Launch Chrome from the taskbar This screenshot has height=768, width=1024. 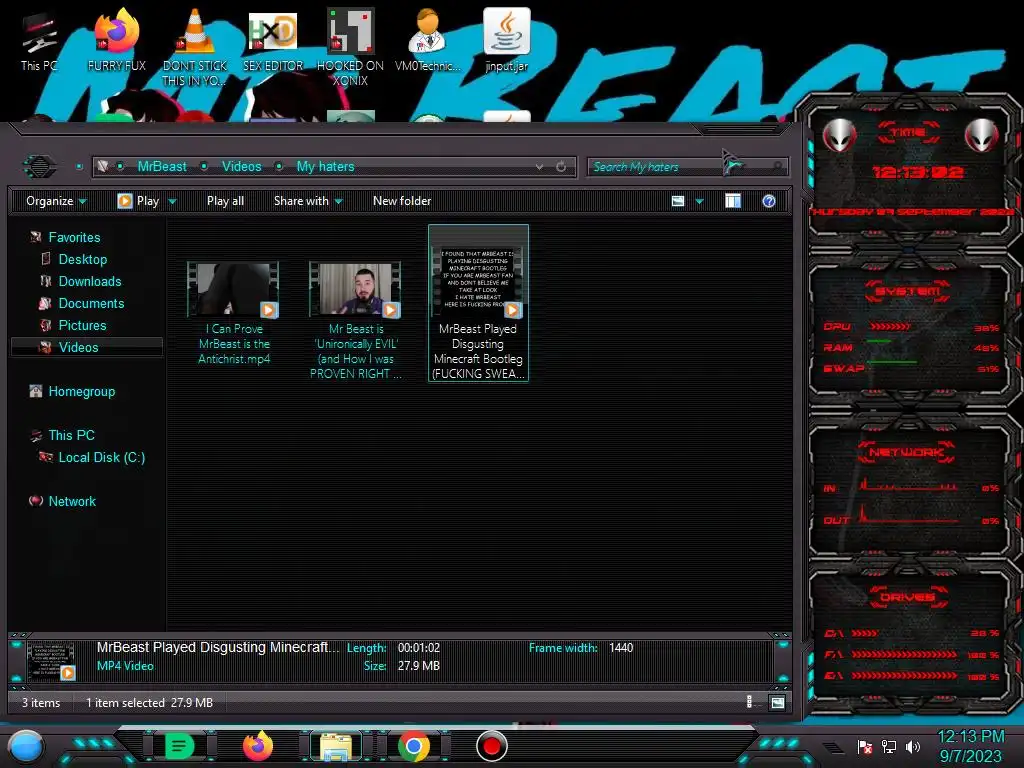click(x=414, y=746)
